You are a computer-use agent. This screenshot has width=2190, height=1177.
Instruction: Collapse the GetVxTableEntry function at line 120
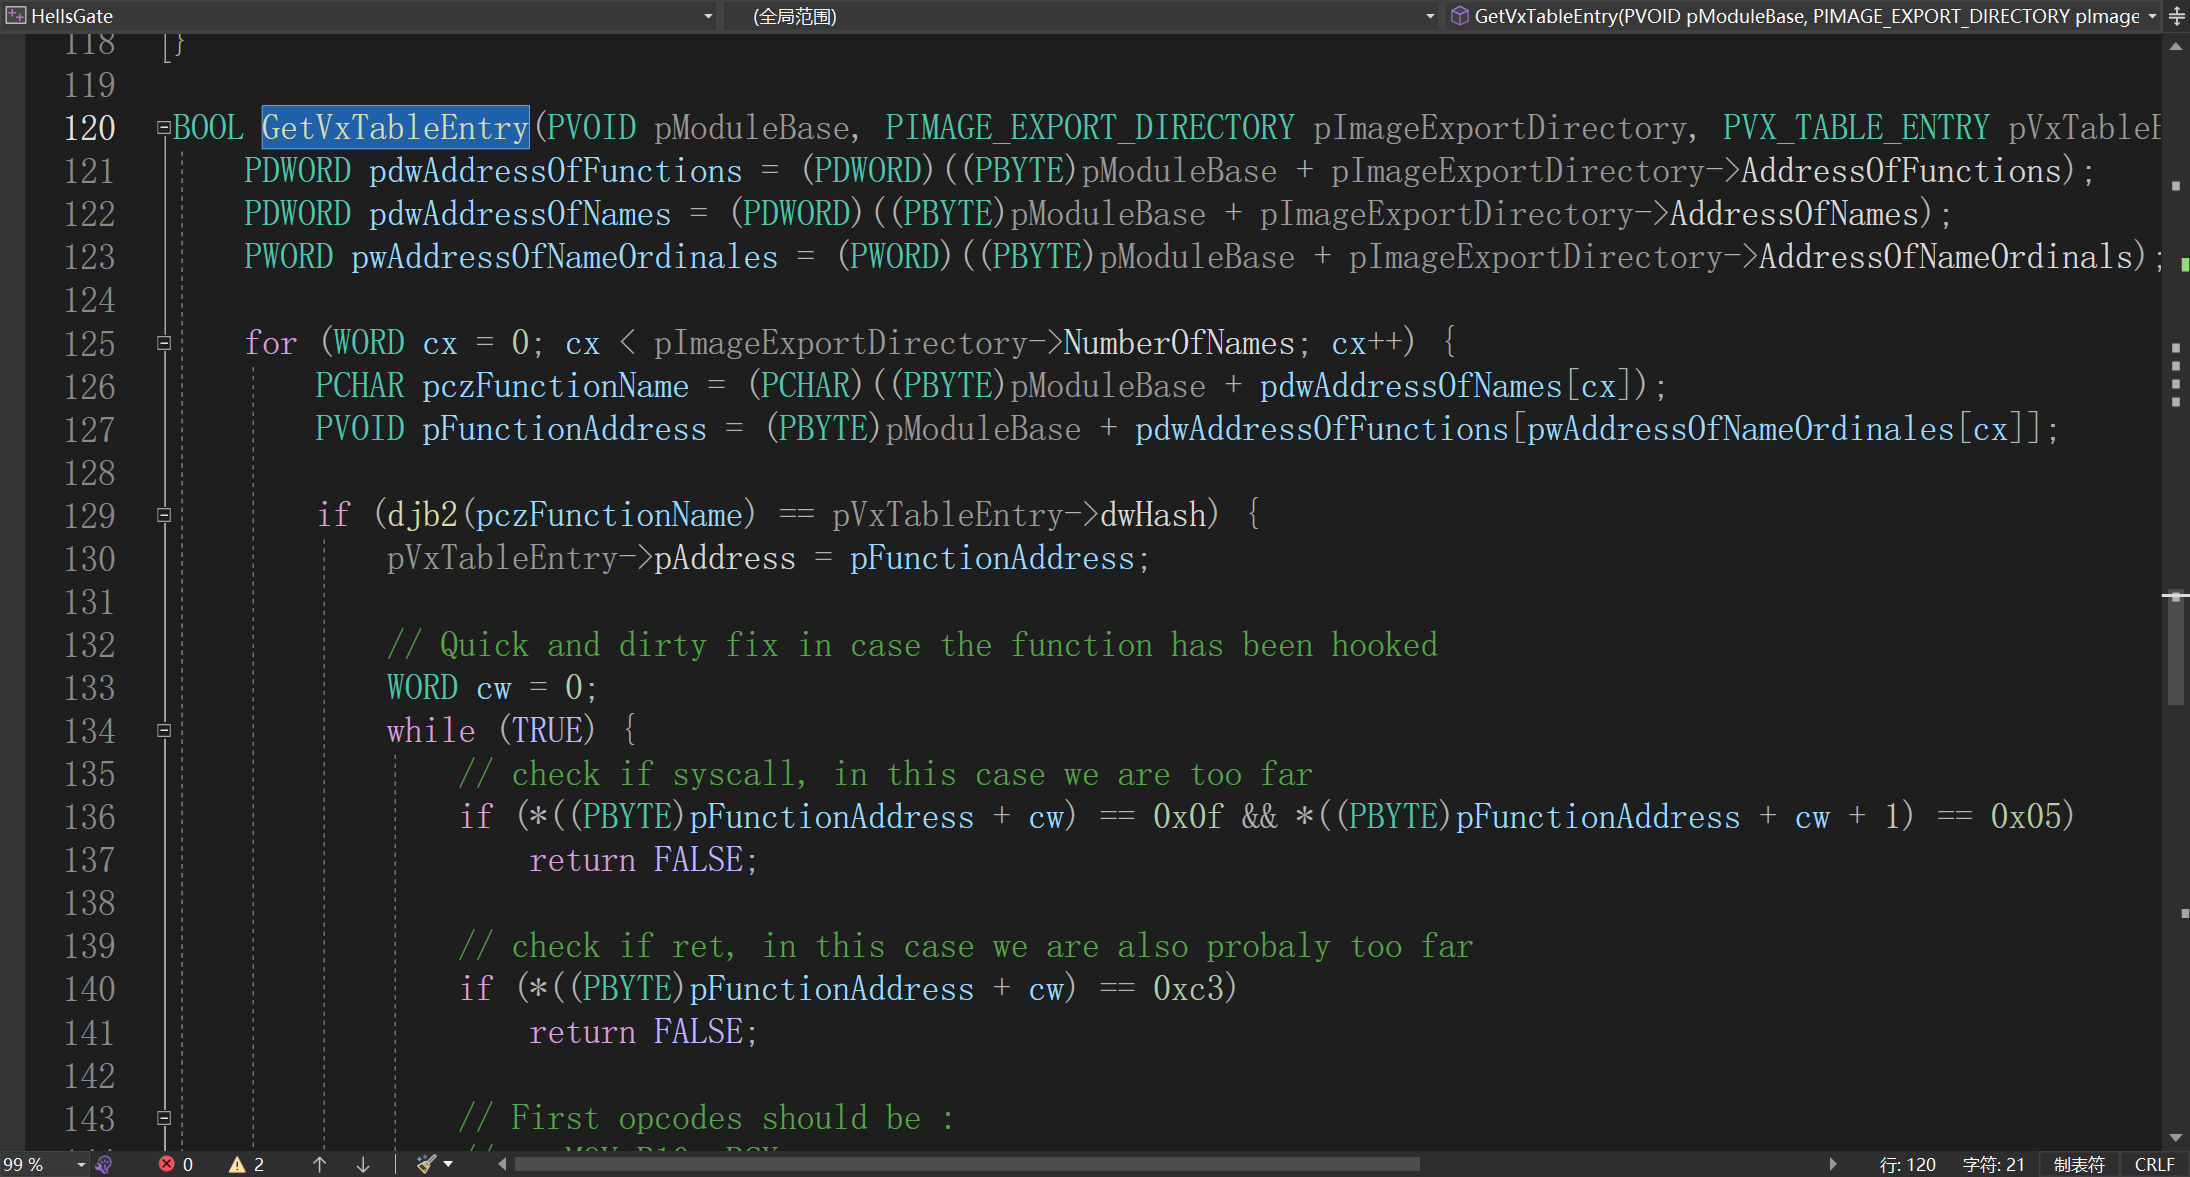point(163,128)
